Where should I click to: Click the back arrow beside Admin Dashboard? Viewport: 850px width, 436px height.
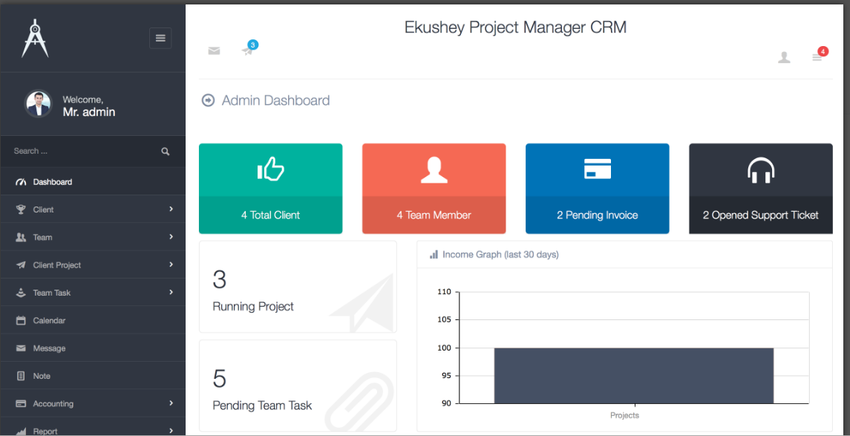[x=208, y=100]
